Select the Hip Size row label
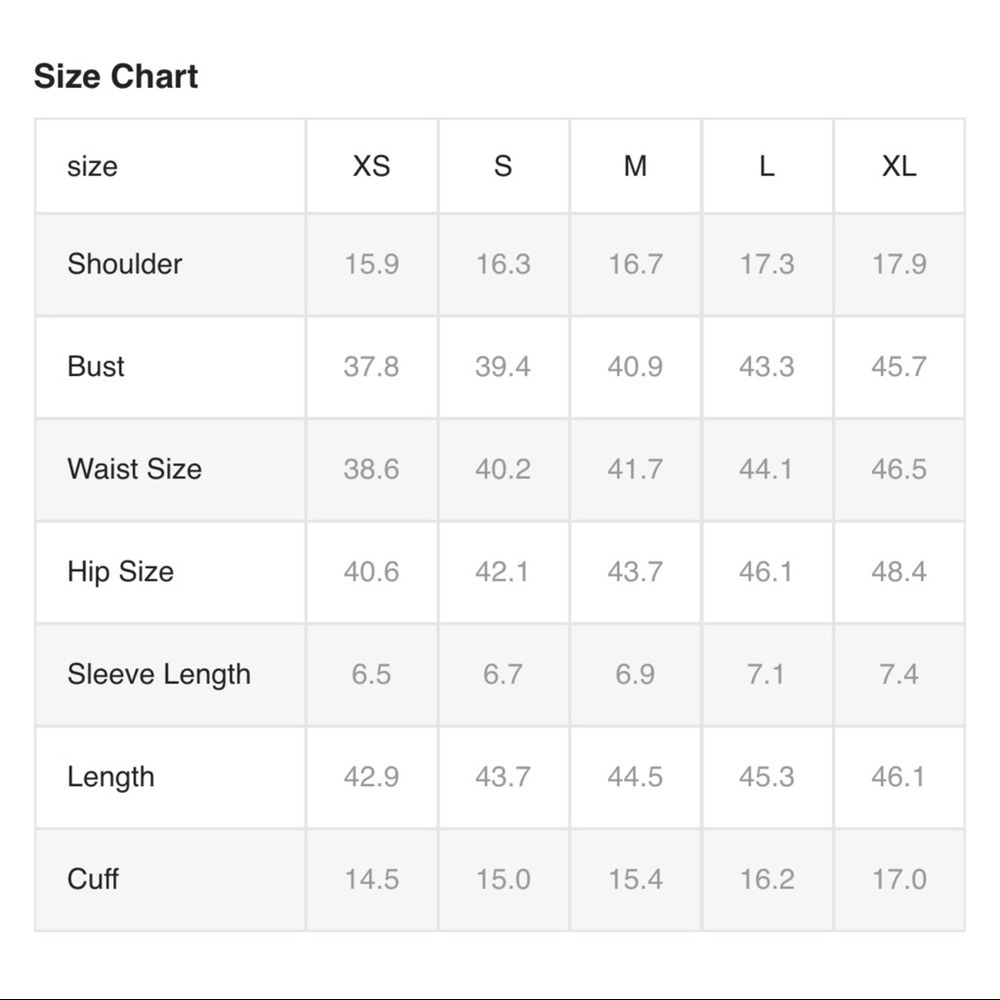This screenshot has width=1000, height=1000. click(x=120, y=572)
